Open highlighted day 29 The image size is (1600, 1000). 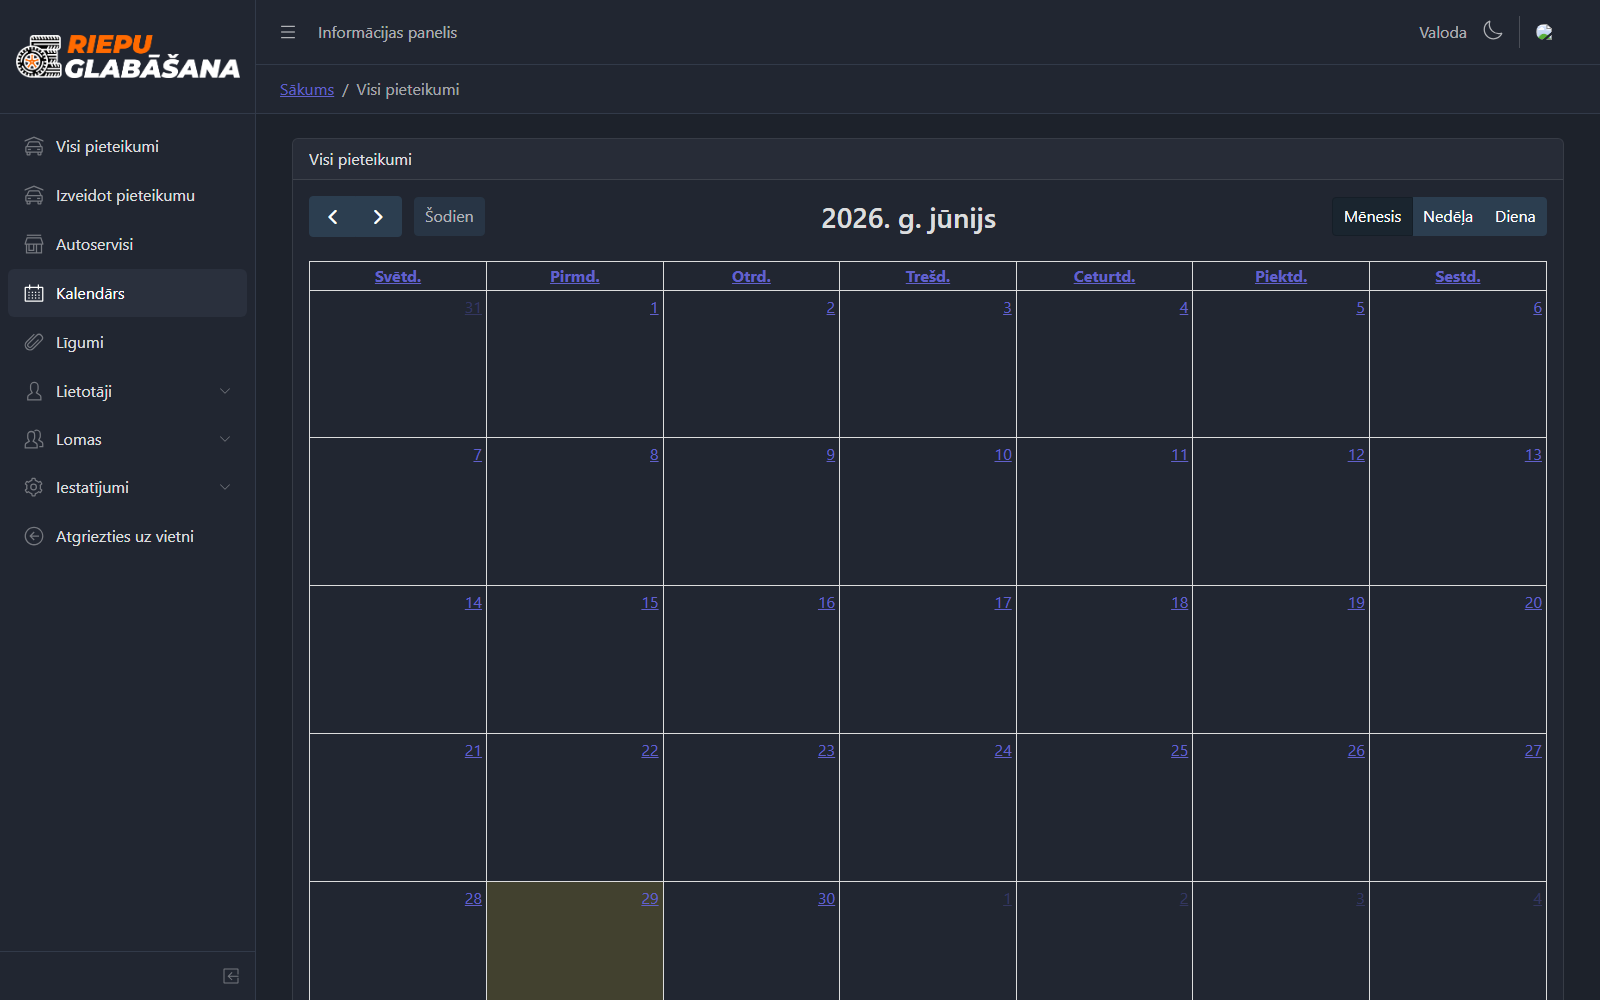tap(650, 899)
